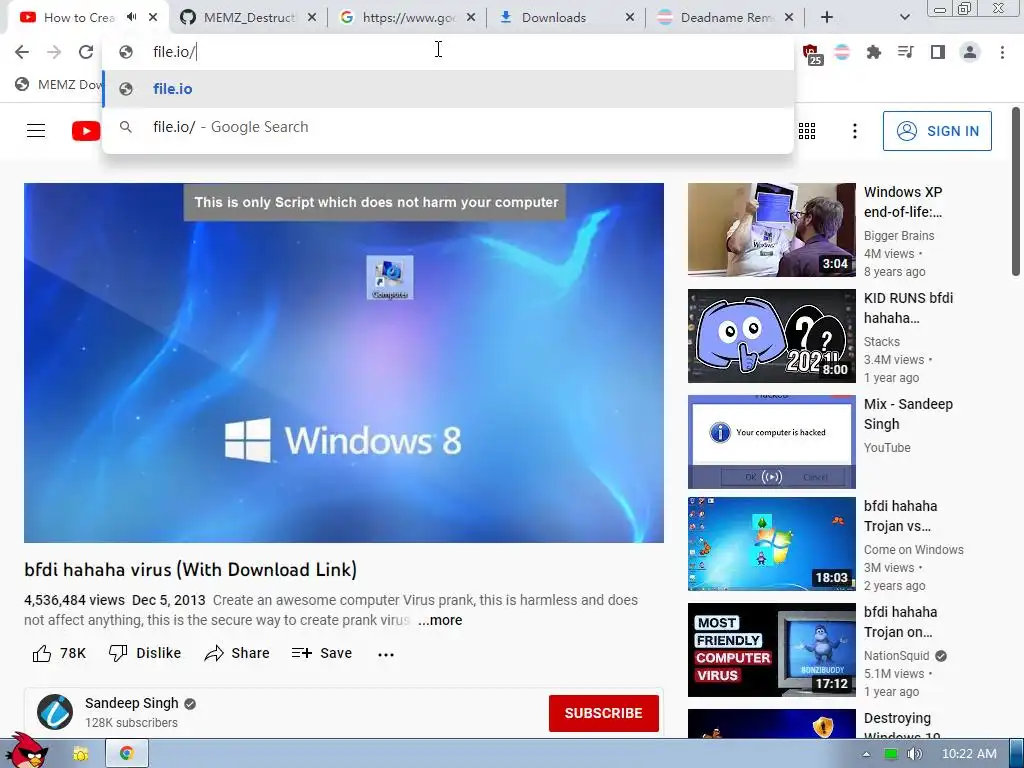Click the Save to playlist button
The height and width of the screenshot is (768, 1024).
tap(321, 653)
